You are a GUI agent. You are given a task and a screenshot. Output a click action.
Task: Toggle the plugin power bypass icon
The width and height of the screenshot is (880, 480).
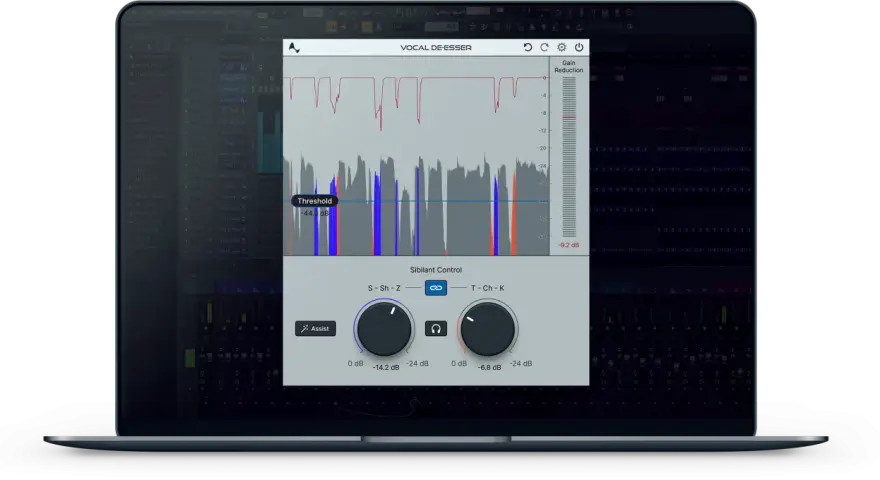[579, 48]
